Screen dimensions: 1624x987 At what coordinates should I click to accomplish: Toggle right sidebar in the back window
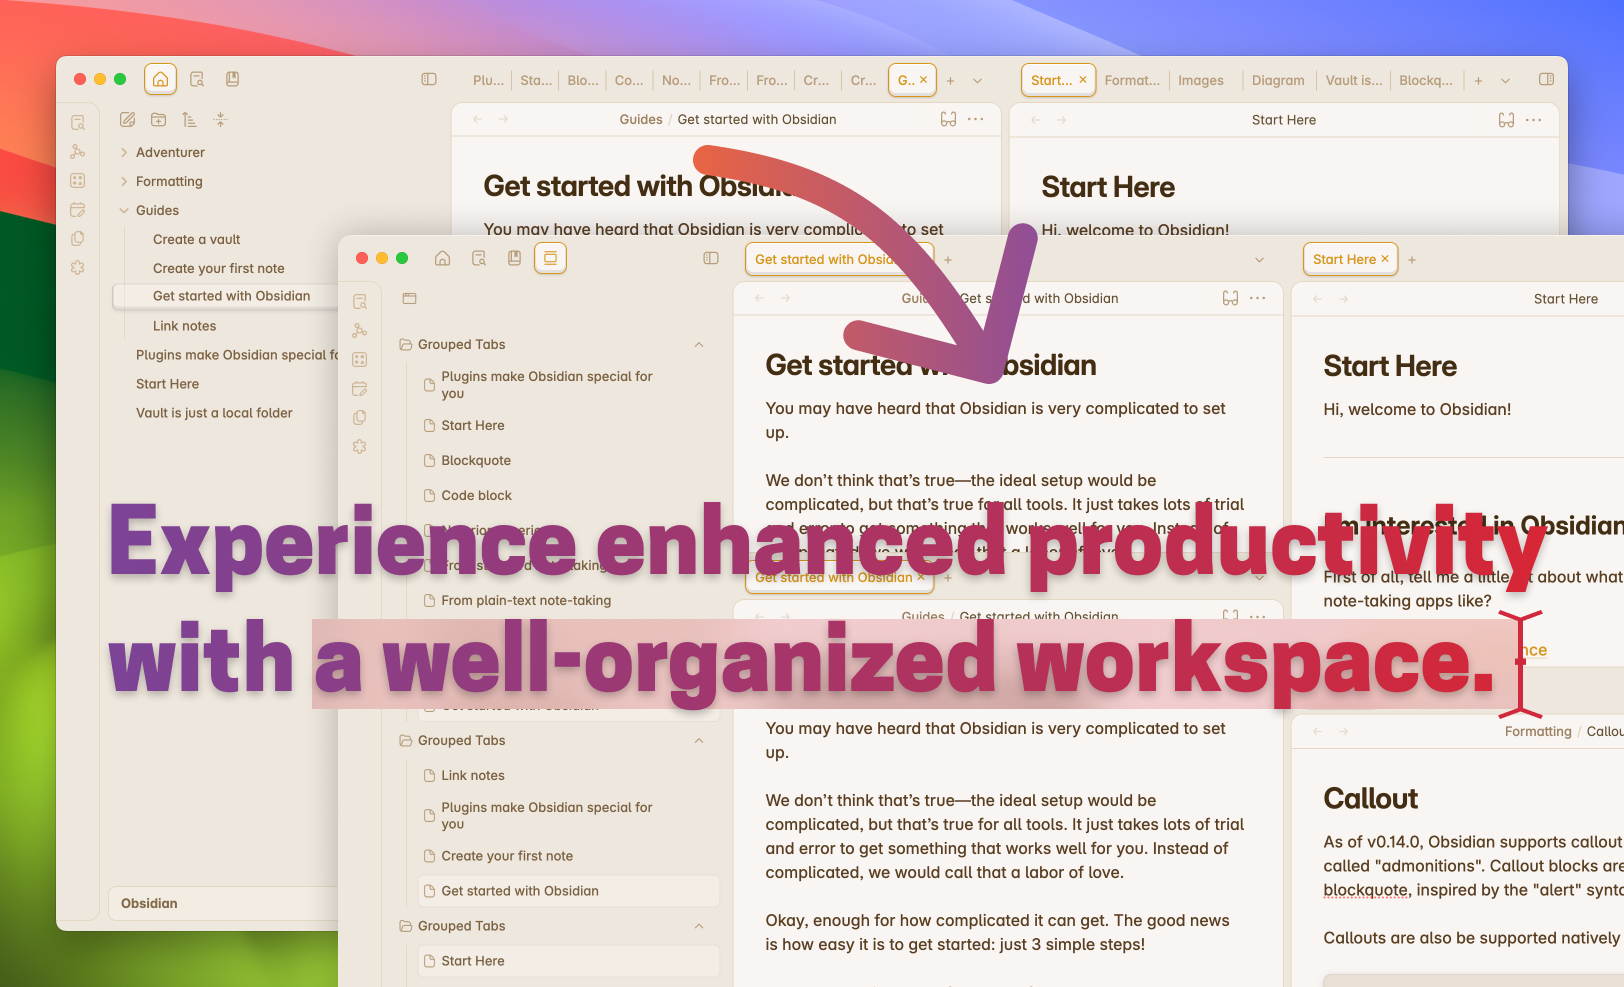pos(1546,79)
